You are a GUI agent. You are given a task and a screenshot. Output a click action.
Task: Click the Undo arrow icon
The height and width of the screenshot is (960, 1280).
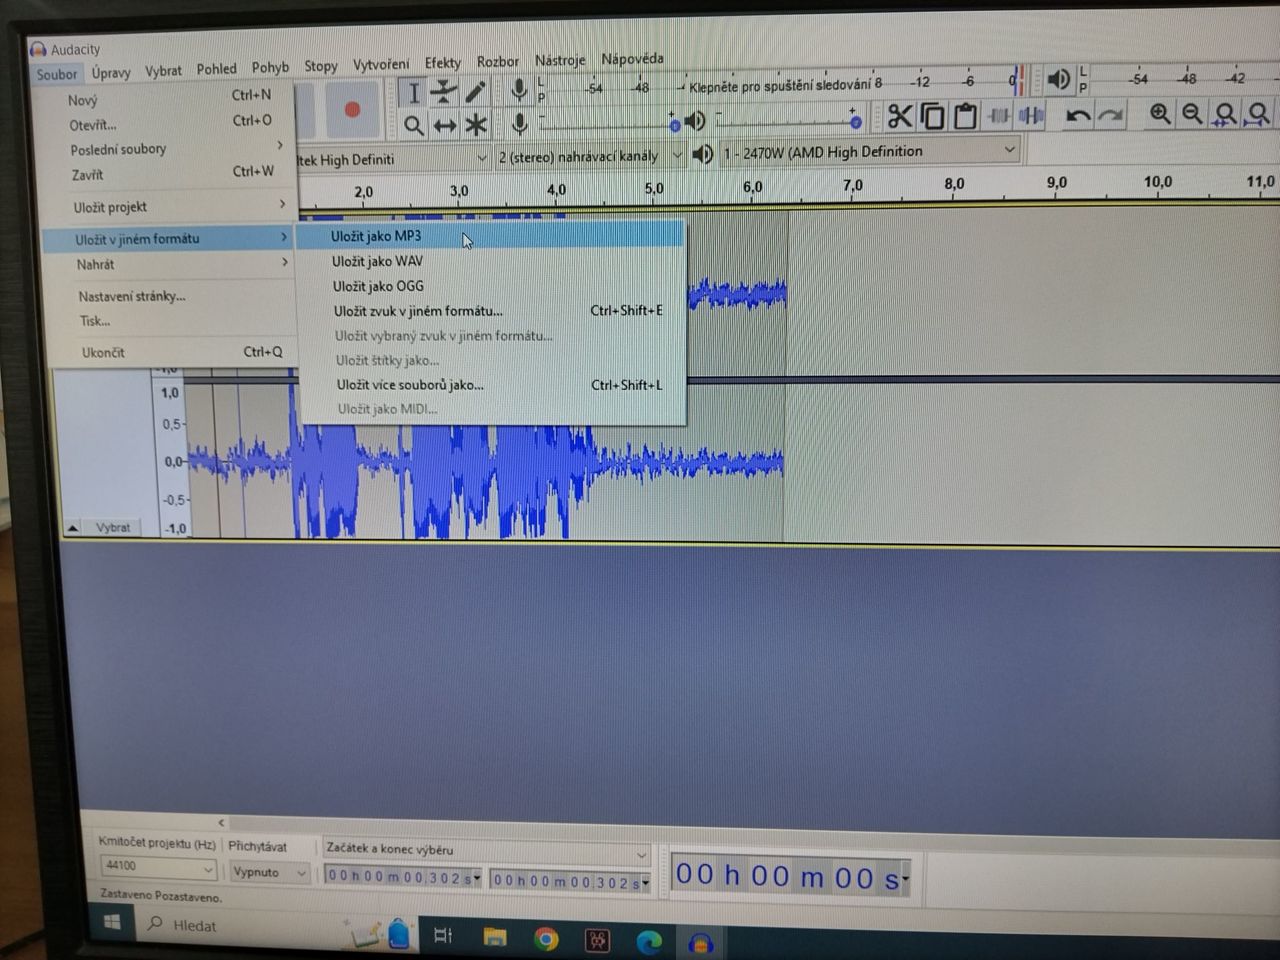click(1077, 115)
